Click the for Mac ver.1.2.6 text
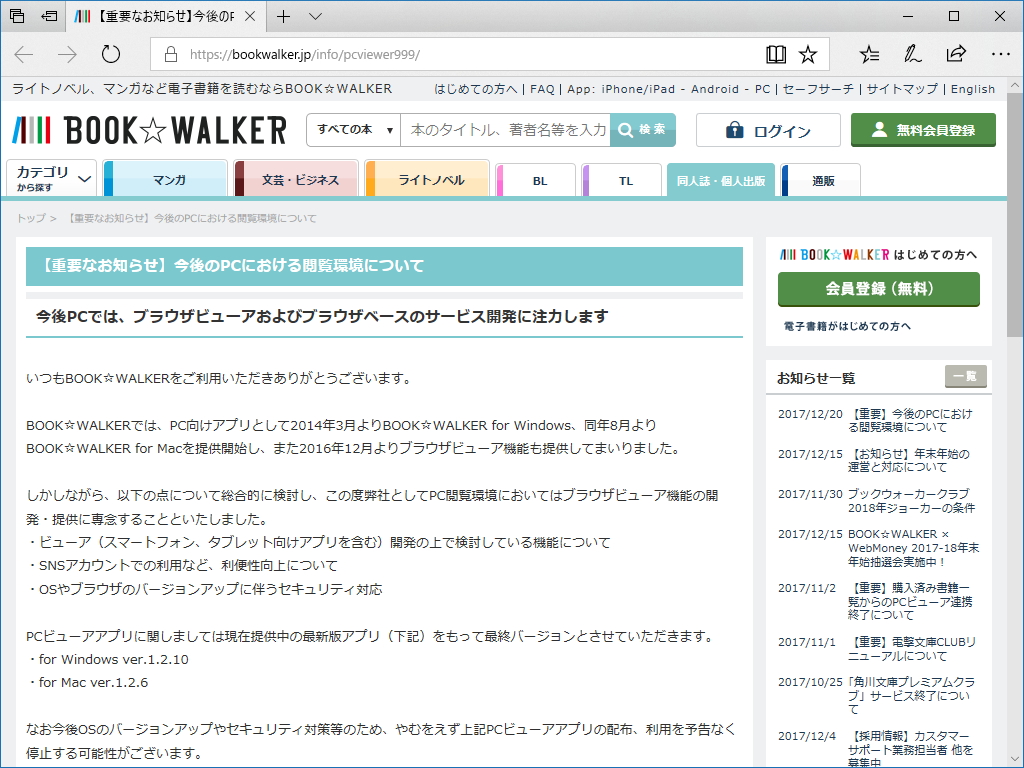This screenshot has width=1024, height=768. pyautogui.click(x=93, y=682)
